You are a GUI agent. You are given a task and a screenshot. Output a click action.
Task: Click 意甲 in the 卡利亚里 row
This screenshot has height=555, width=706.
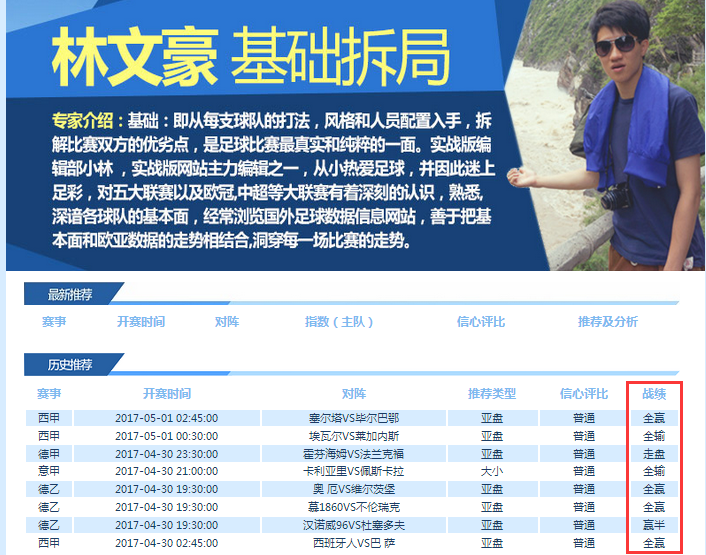49,471
